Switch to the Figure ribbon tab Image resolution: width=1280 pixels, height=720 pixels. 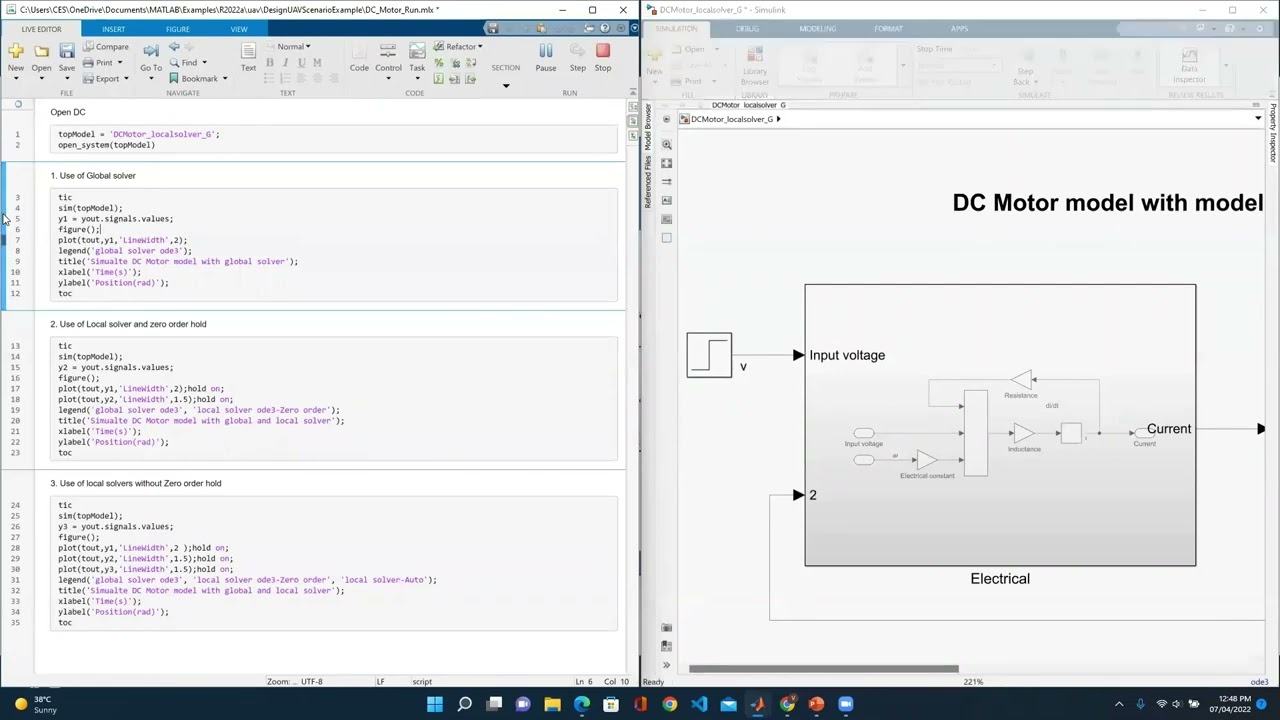[177, 29]
